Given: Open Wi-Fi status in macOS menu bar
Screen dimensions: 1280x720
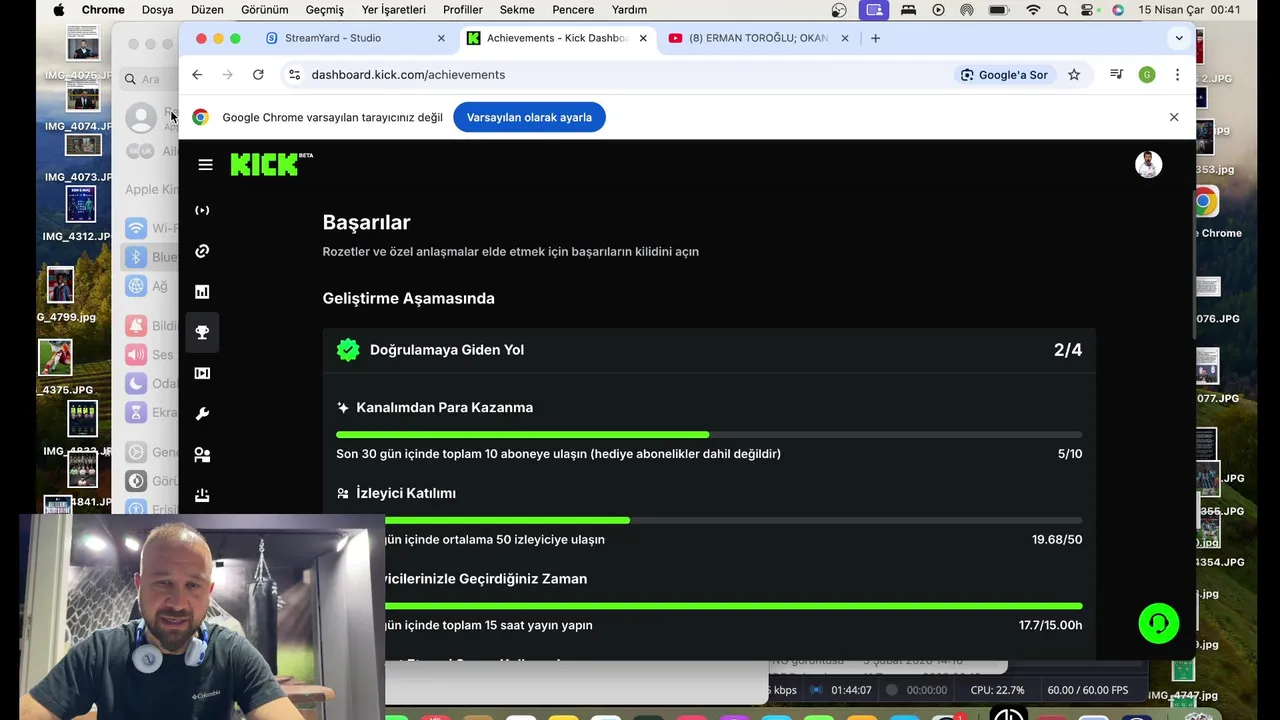Looking at the screenshot, I should (x=1032, y=10).
